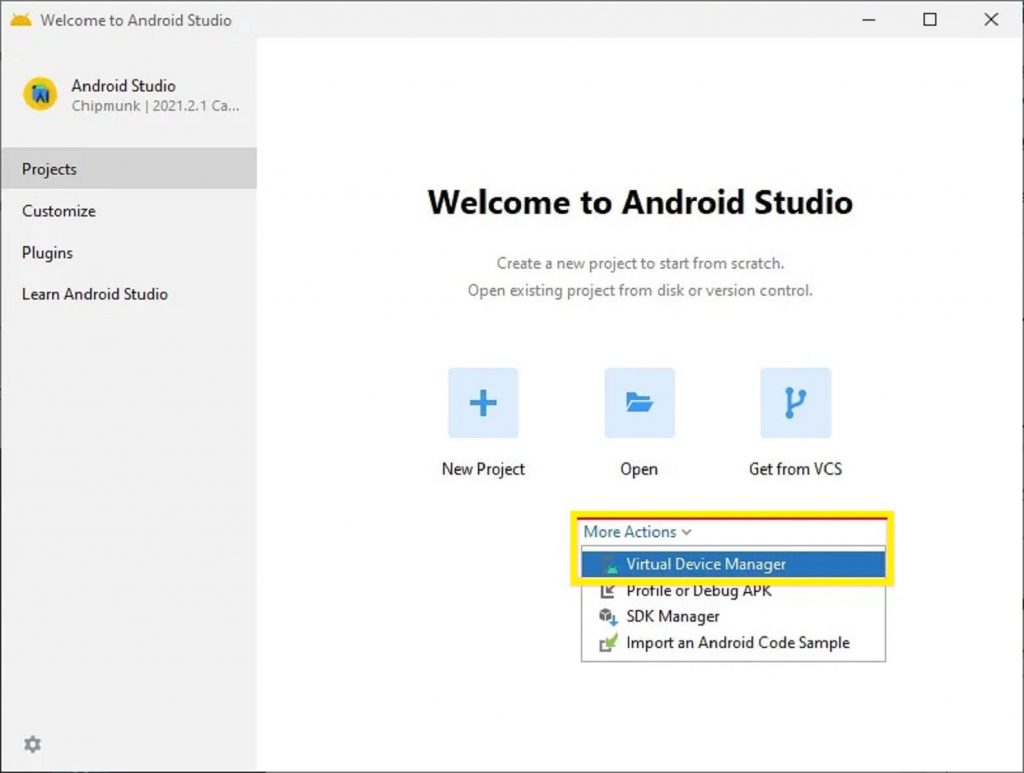Click the Get from VCS icon
Screen dimensions: 1024x773
click(795, 402)
